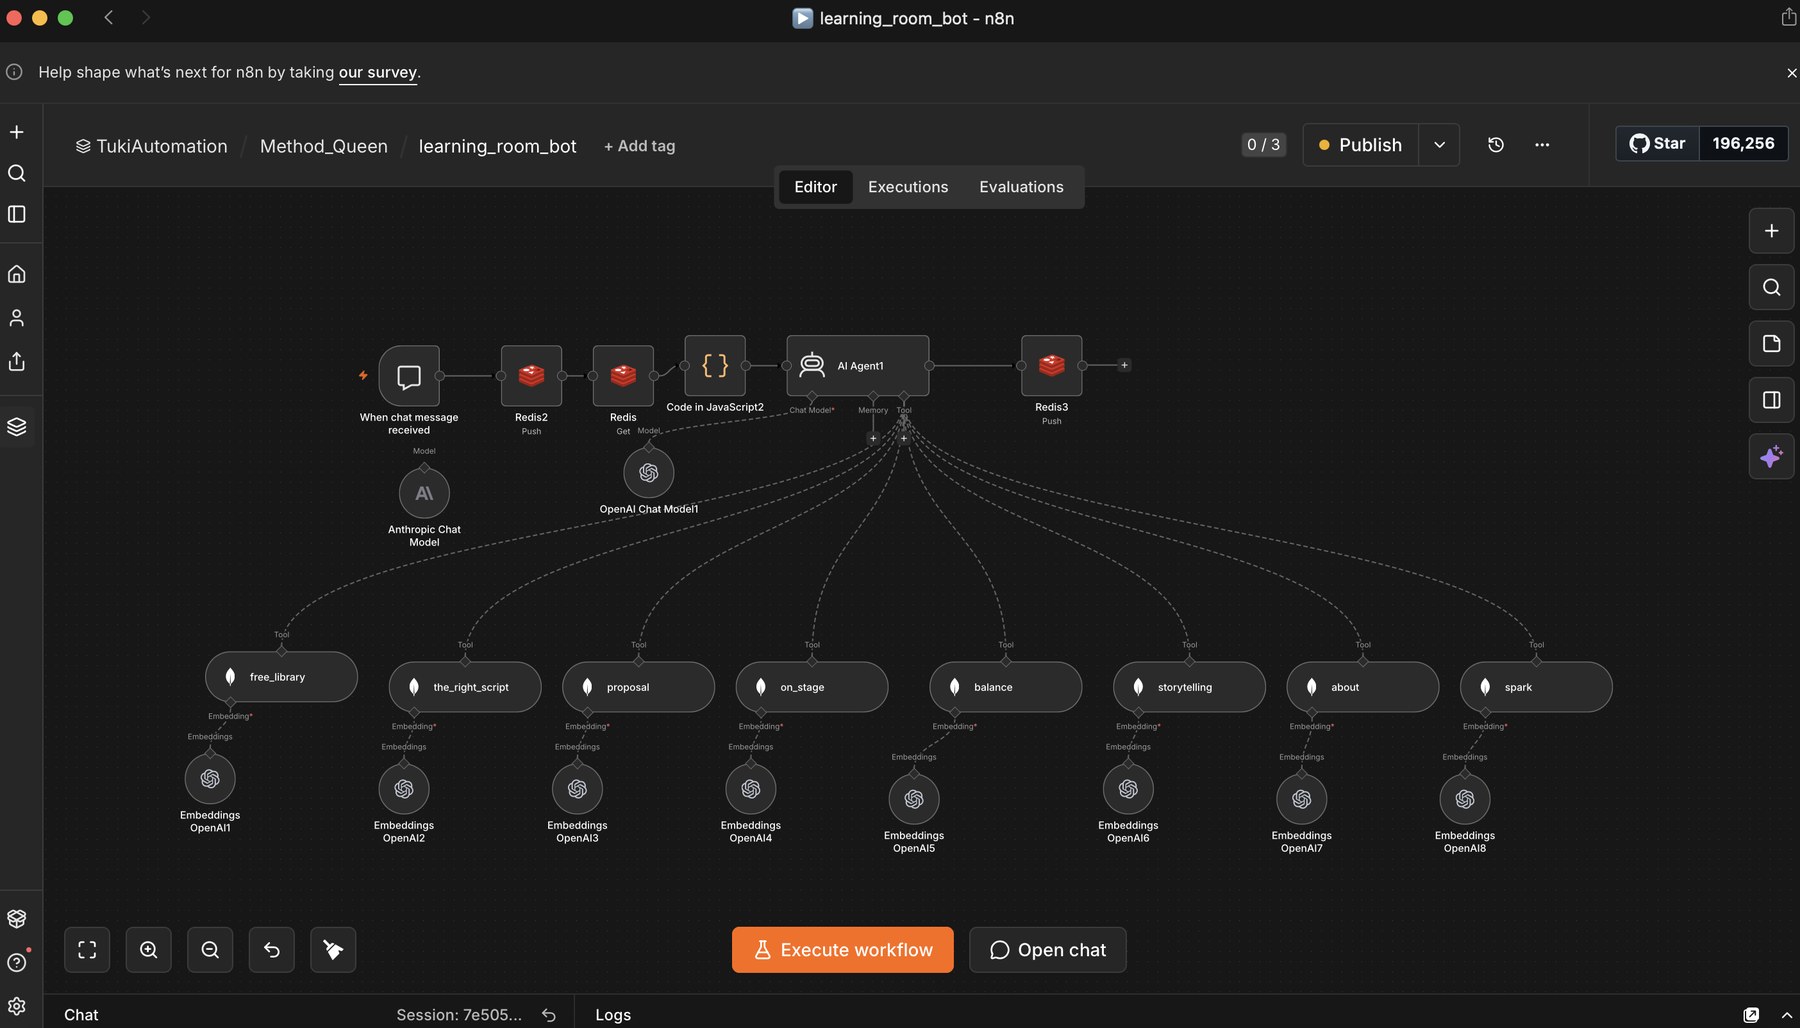Open the workflow history clock icon
Image resolution: width=1800 pixels, height=1028 pixels.
[1496, 145]
